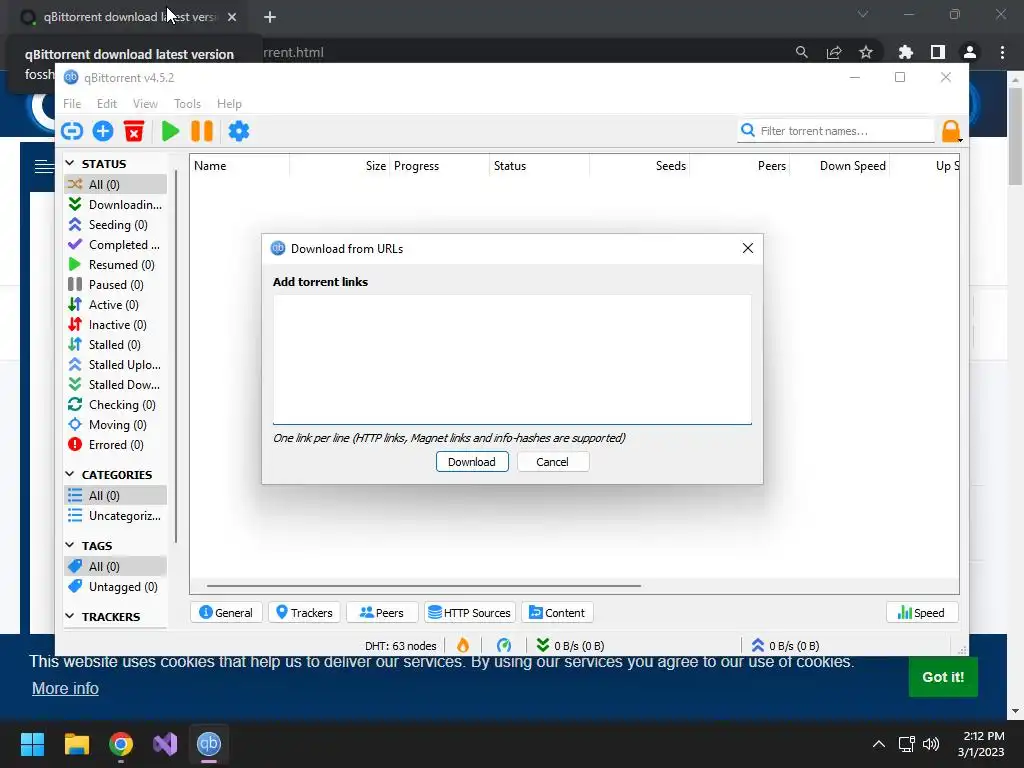Click the Download button in dialog
1024x768 pixels.
472,462
